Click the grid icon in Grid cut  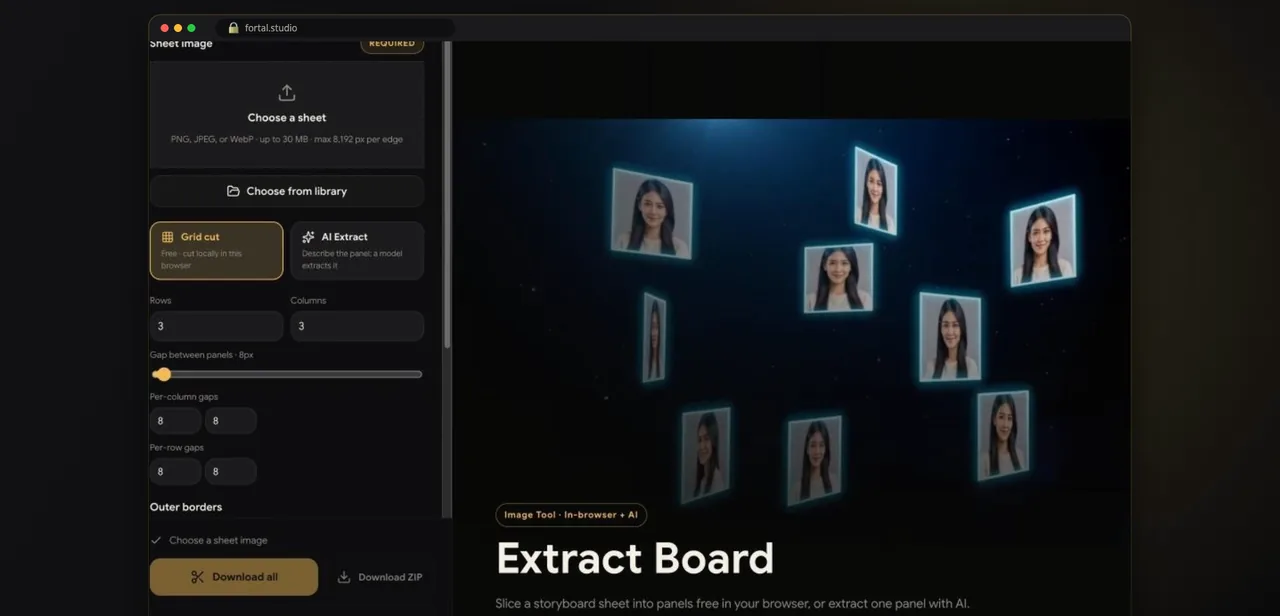pos(168,237)
